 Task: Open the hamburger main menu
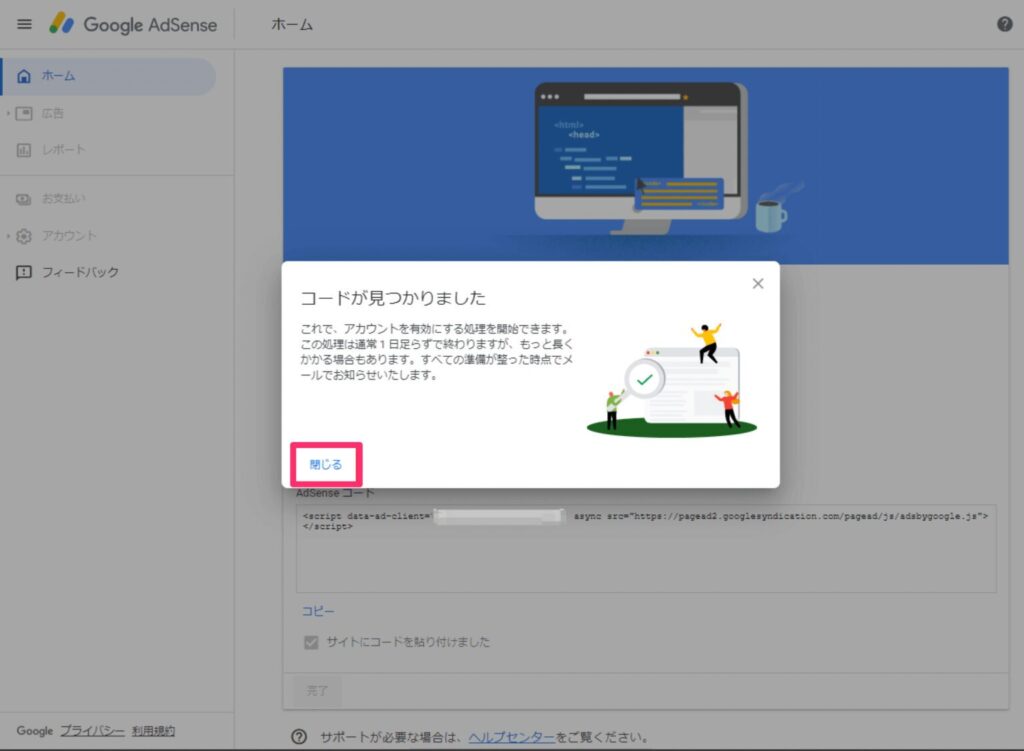coord(24,24)
